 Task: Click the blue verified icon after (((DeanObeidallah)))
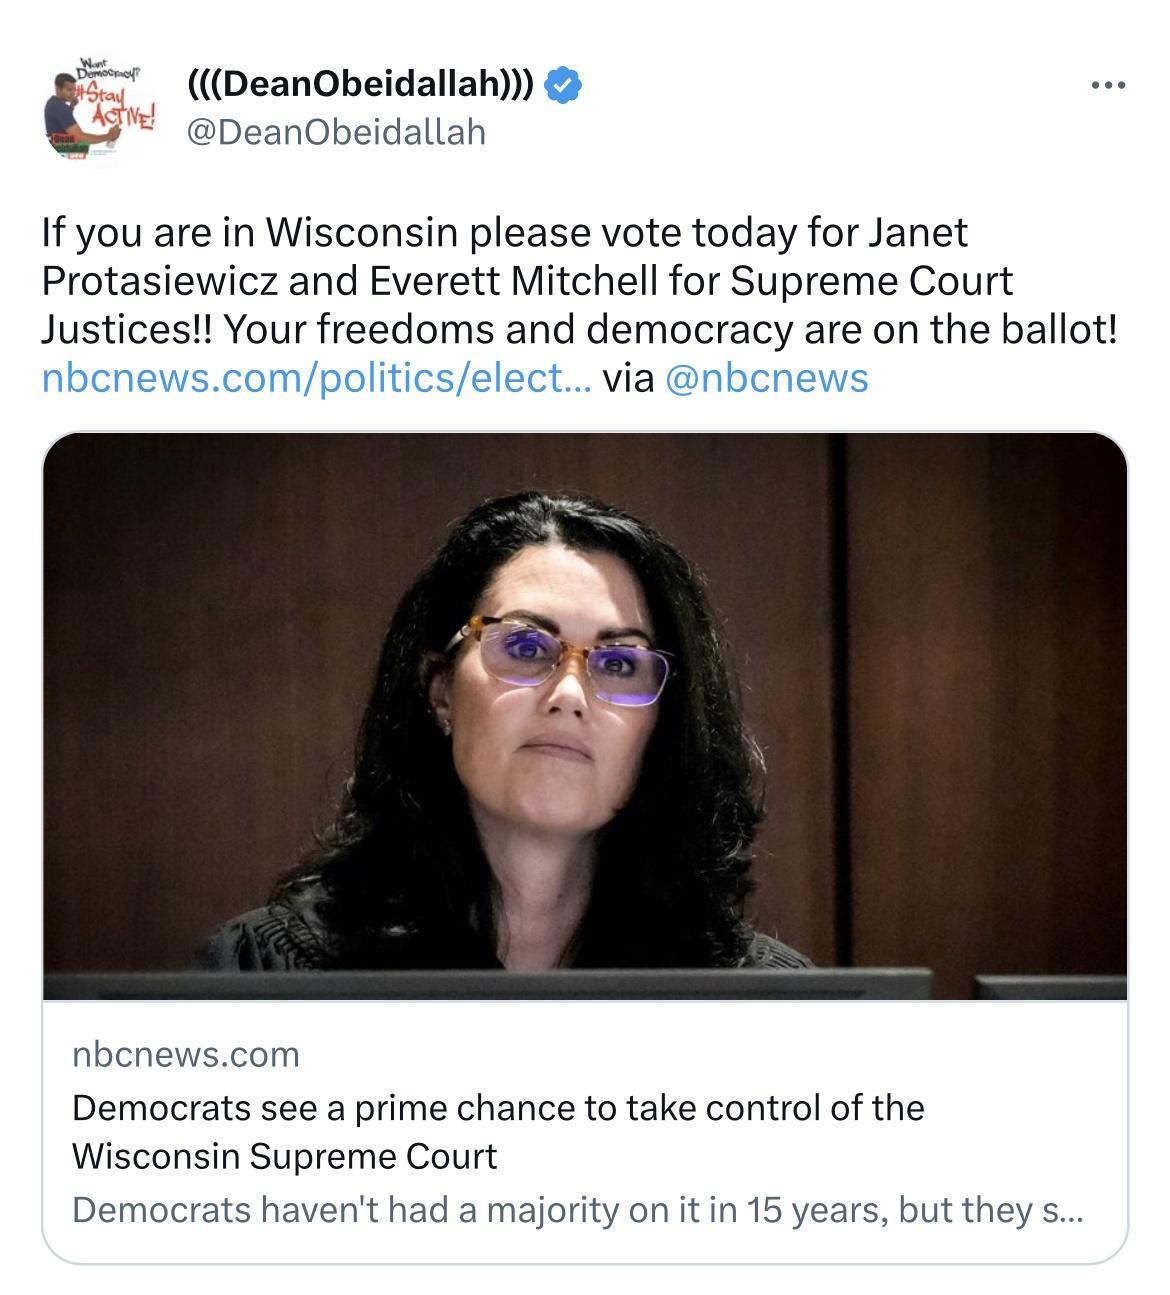pos(559,85)
